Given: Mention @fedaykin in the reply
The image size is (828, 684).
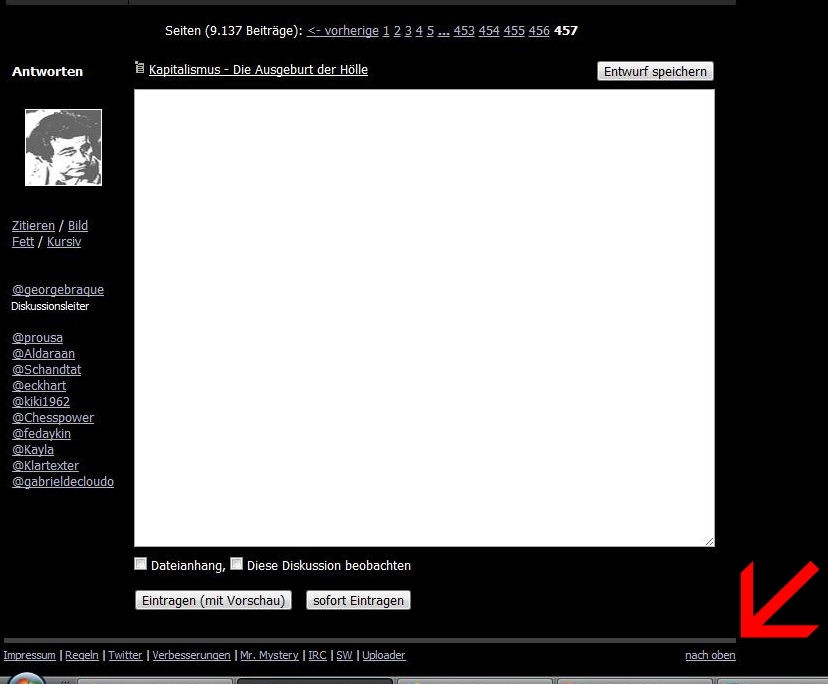Looking at the screenshot, I should pyautogui.click(x=41, y=434).
